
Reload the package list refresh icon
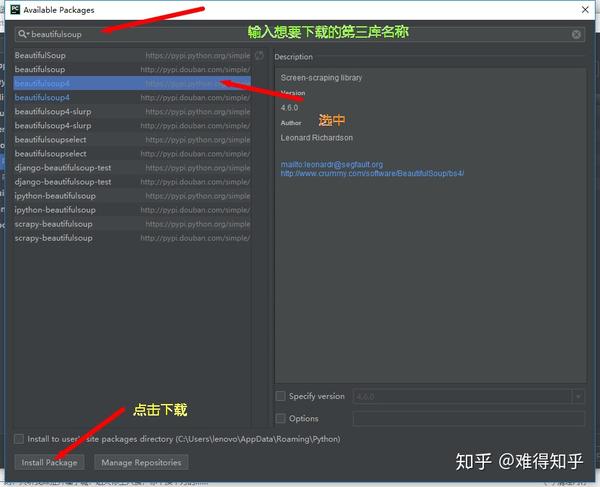point(259,56)
